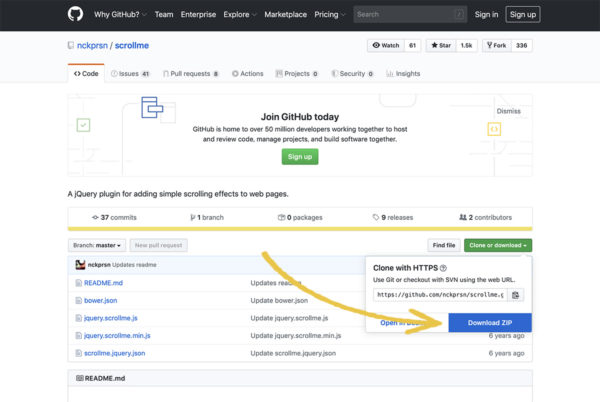This screenshot has width=600, height=402.
Task: Collapse the Clone or download dropdown
Action: pyautogui.click(x=497, y=245)
